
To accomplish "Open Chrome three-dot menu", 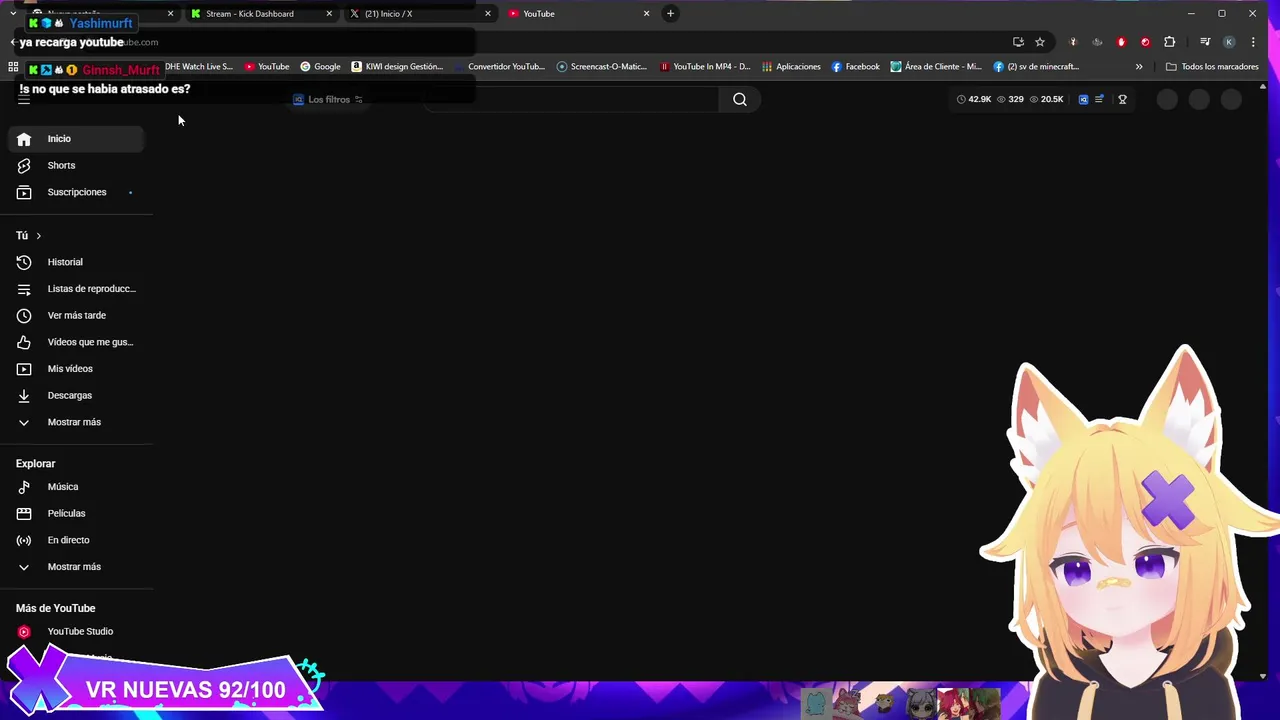I will (x=1253, y=42).
